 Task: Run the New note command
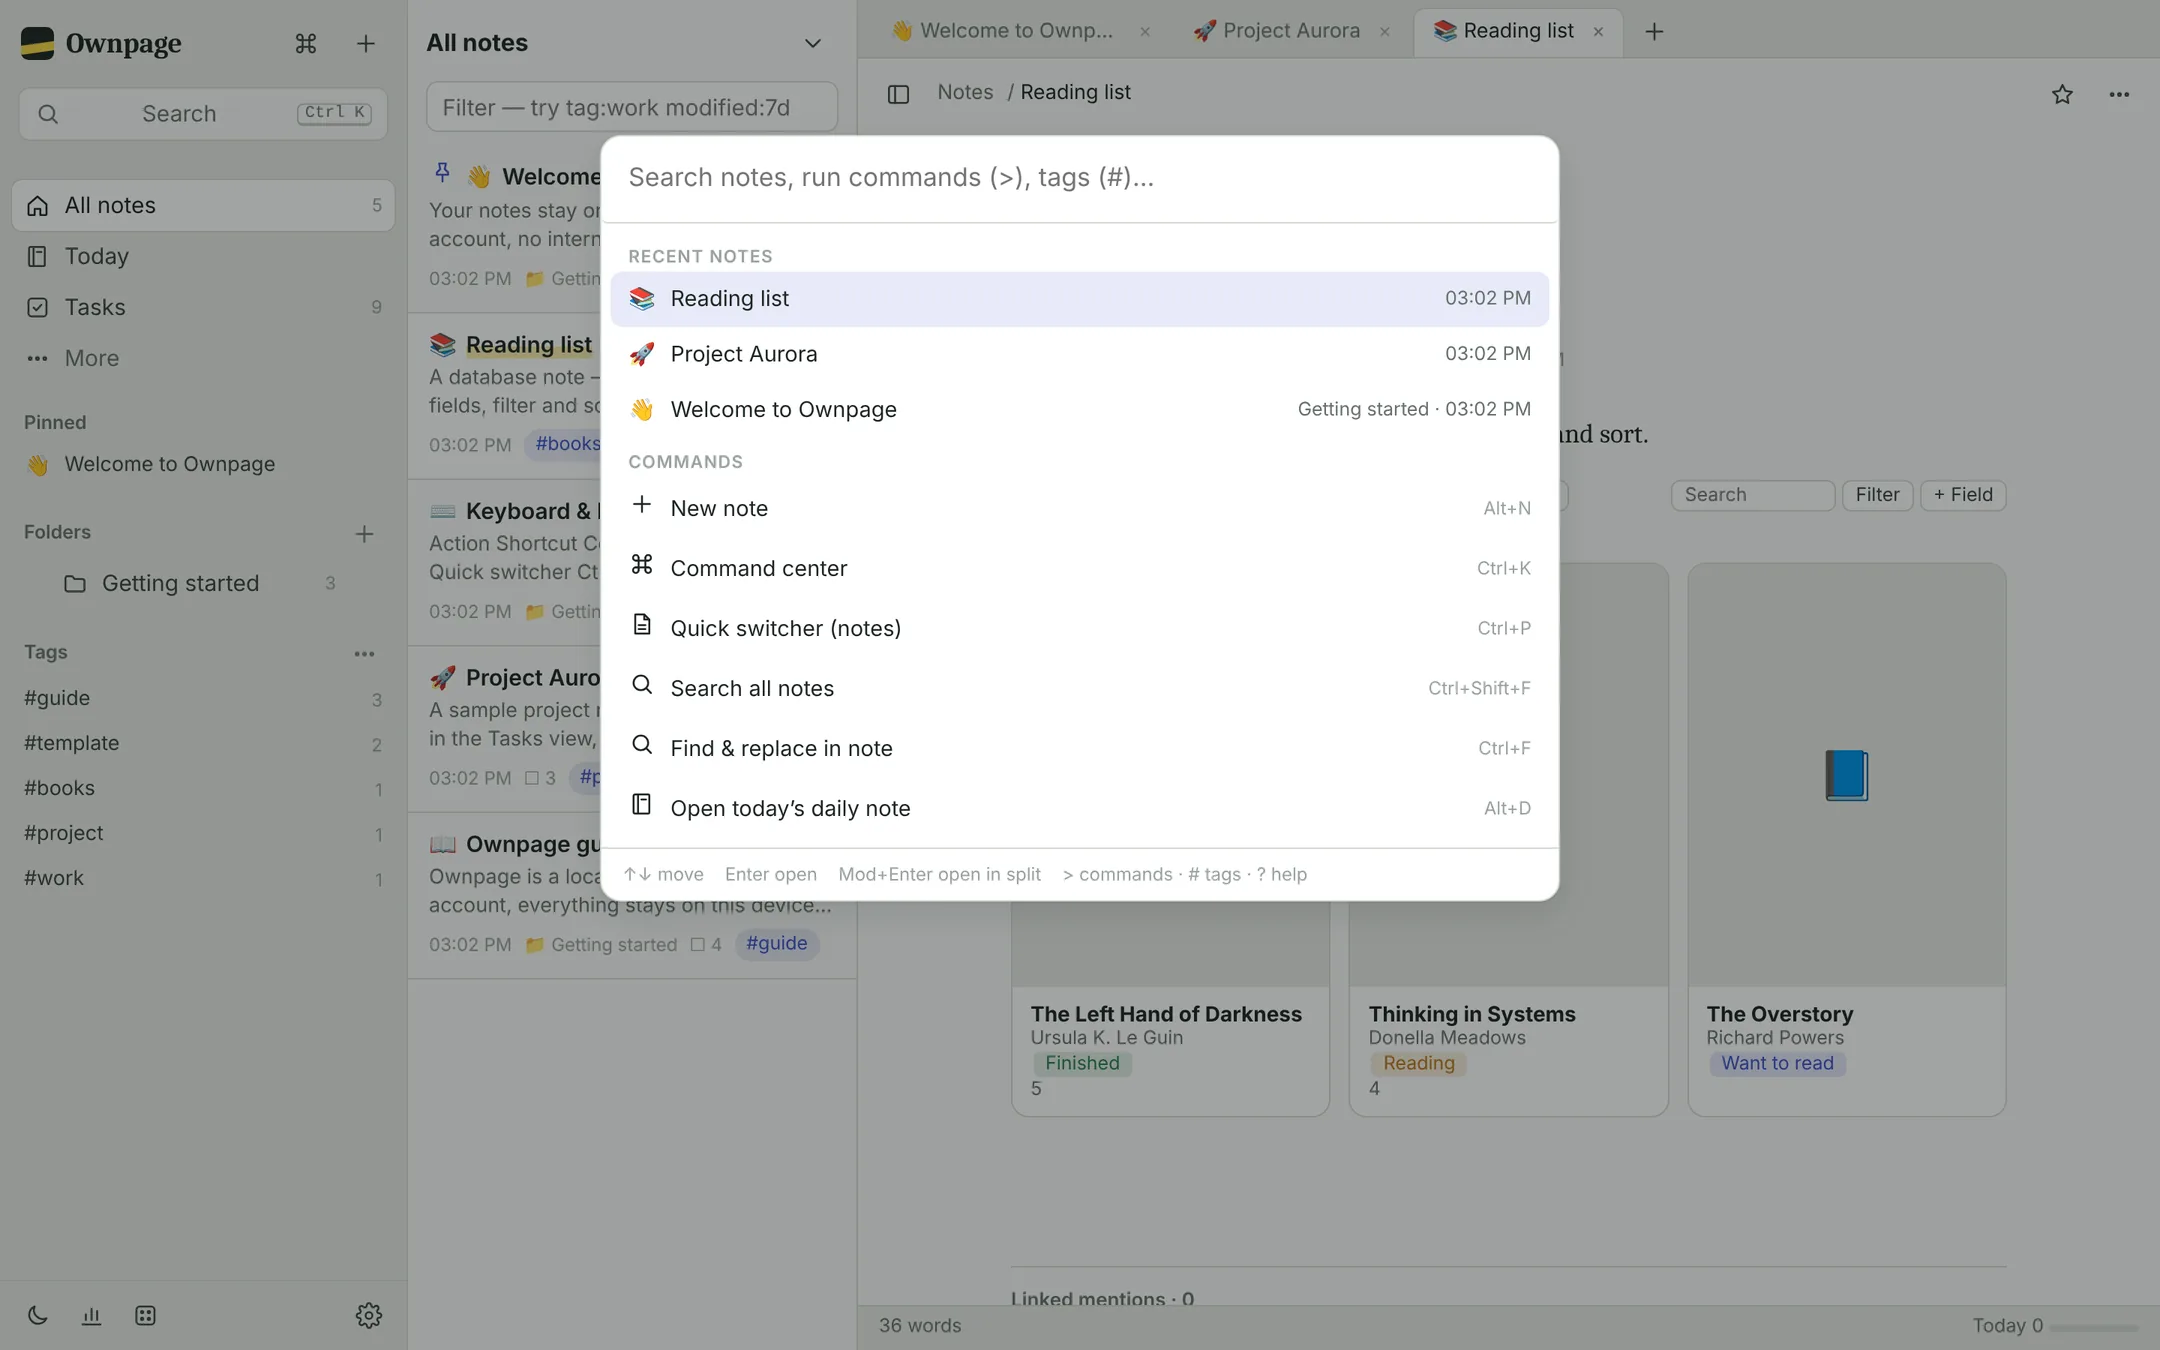pyautogui.click(x=1079, y=508)
